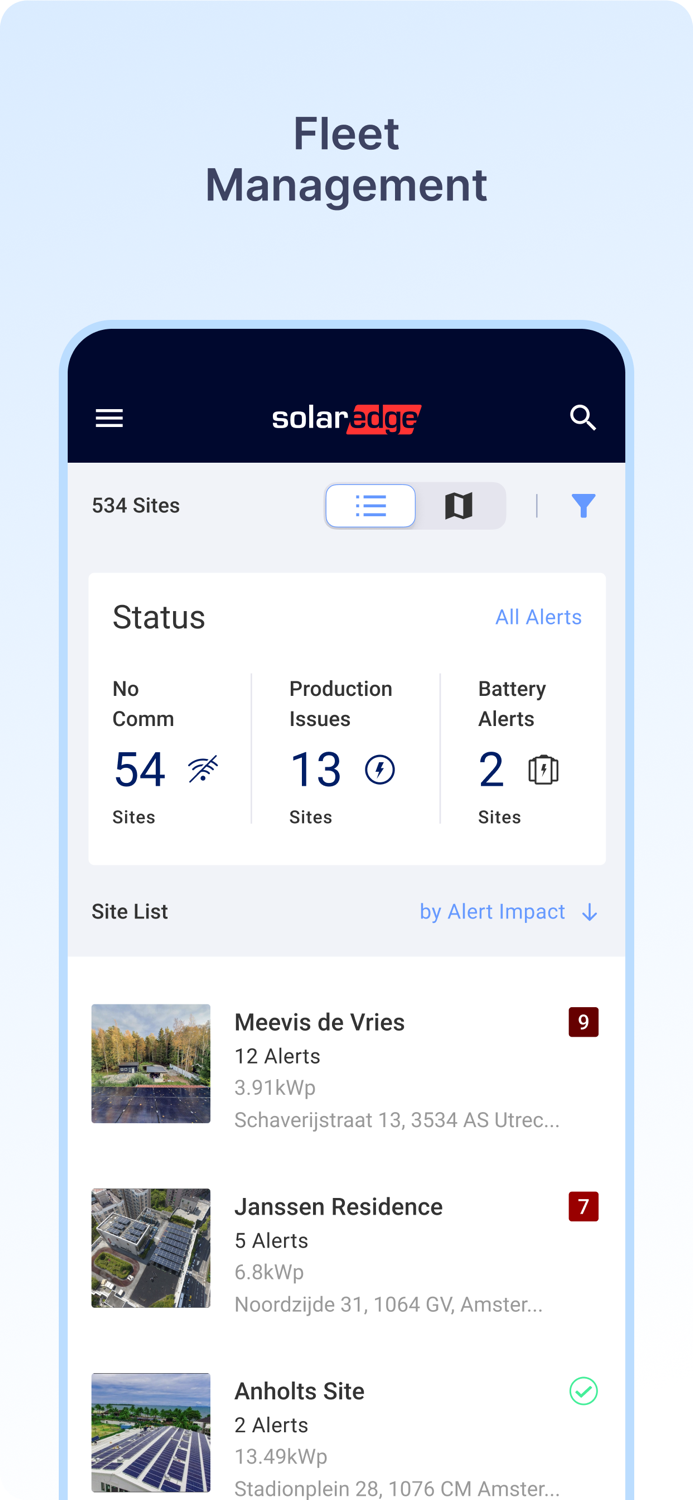This screenshot has height=1500, width=693.
Task: Open the search function
Action: 583,418
